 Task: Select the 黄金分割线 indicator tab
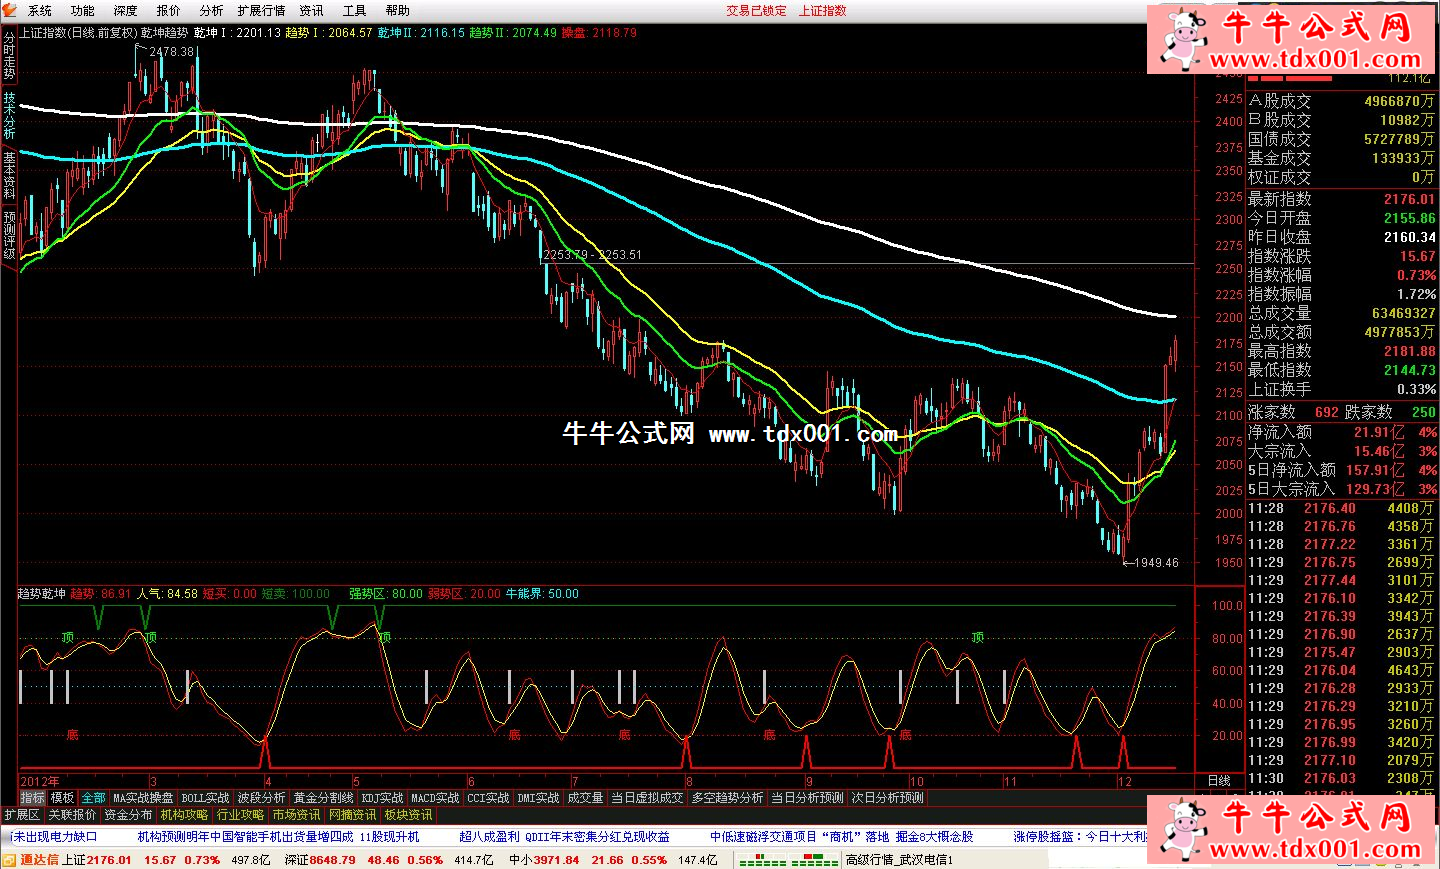coord(323,798)
